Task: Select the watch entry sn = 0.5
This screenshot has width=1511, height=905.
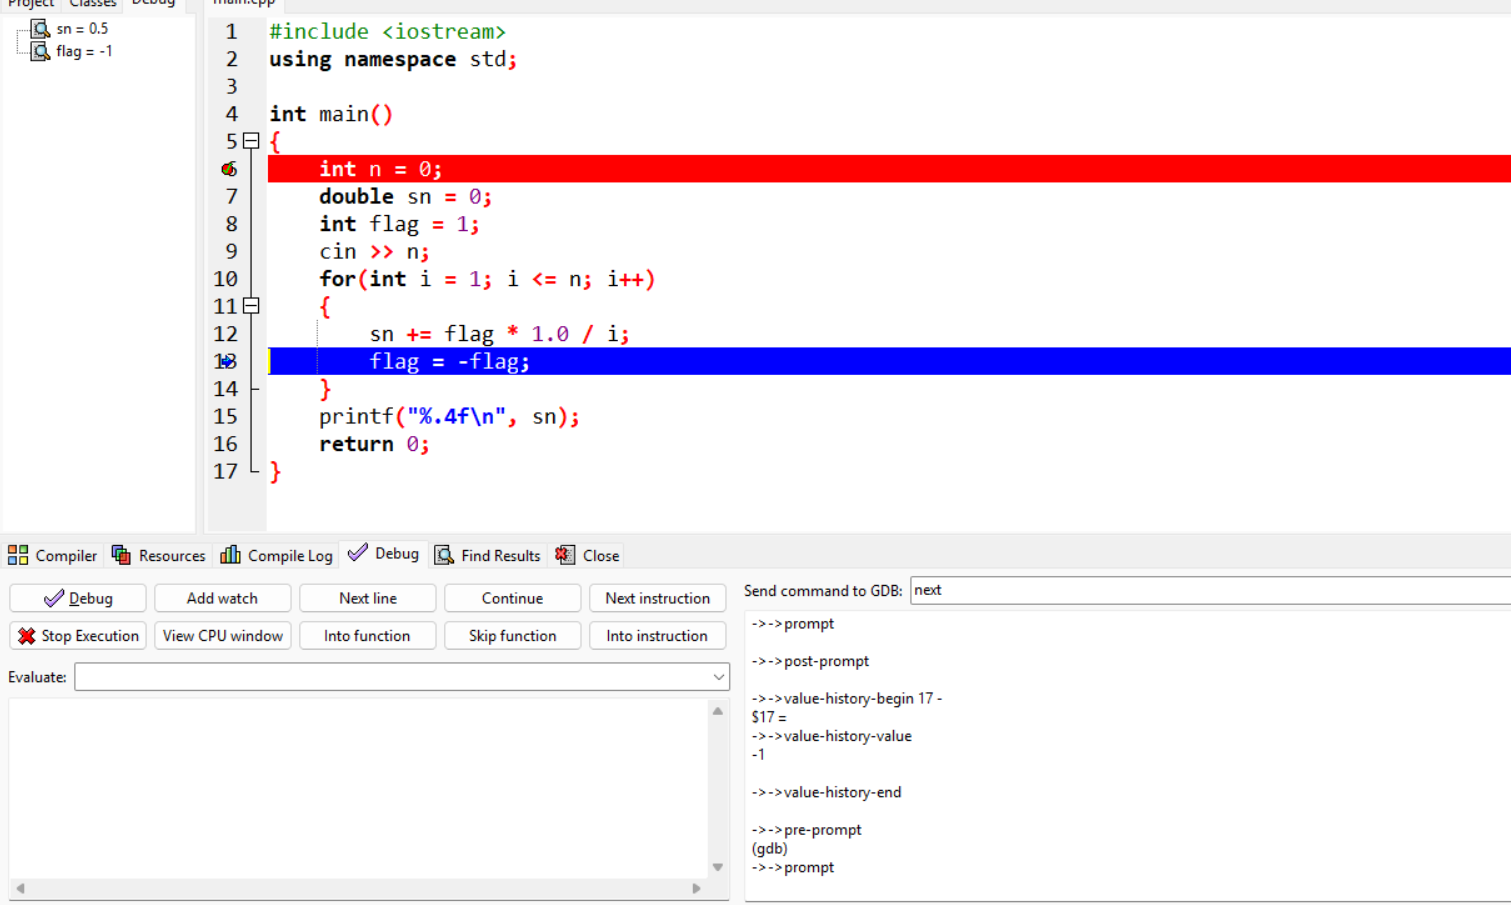Action: [82, 29]
